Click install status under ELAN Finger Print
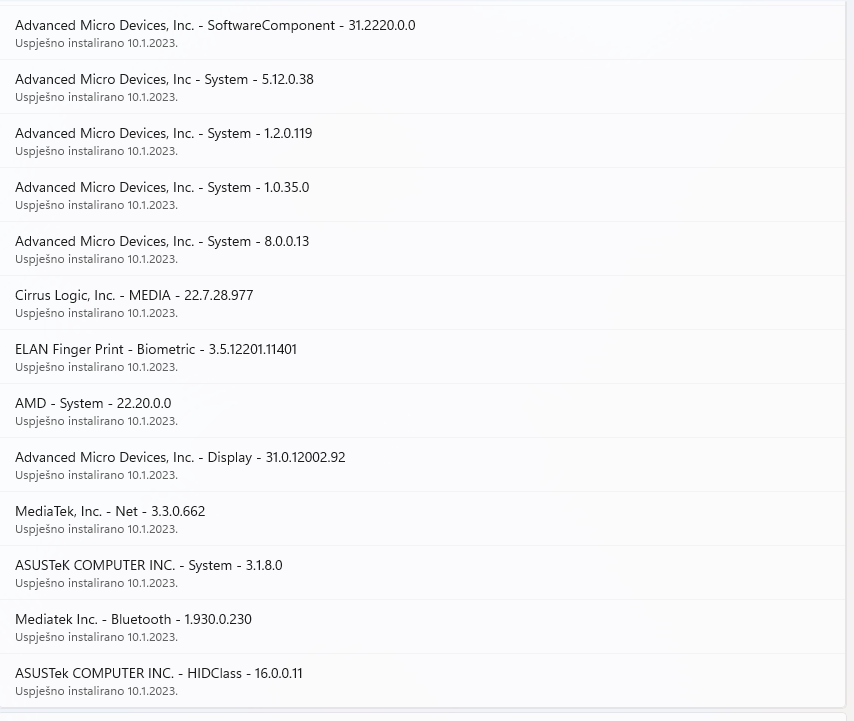The height and width of the screenshot is (721, 854). tap(96, 367)
